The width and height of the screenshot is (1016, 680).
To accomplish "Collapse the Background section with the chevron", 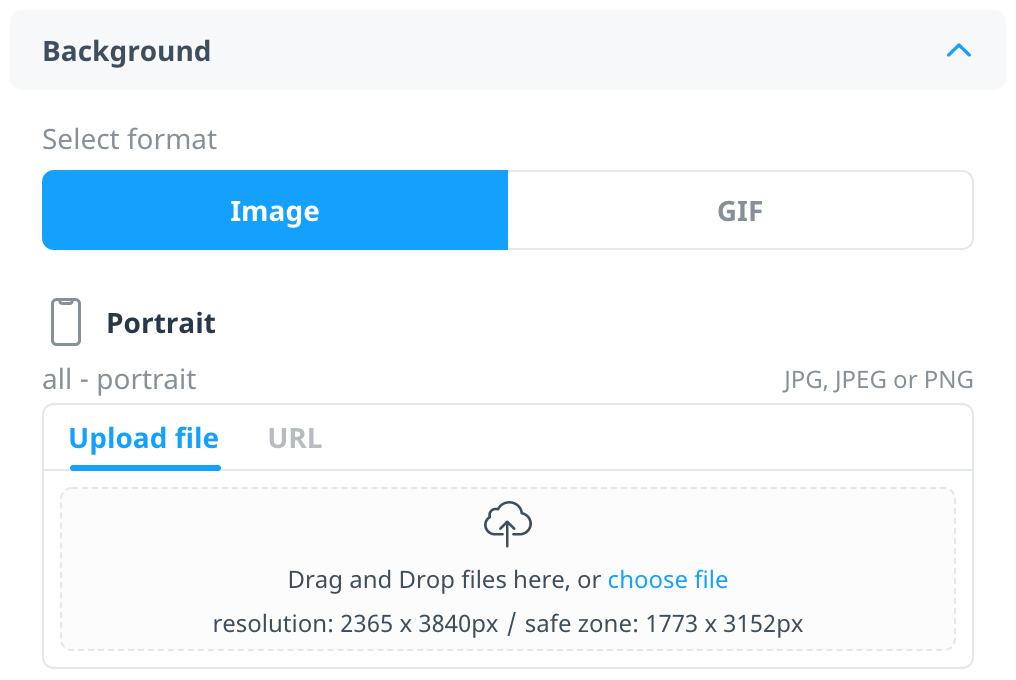I will click(x=958, y=51).
